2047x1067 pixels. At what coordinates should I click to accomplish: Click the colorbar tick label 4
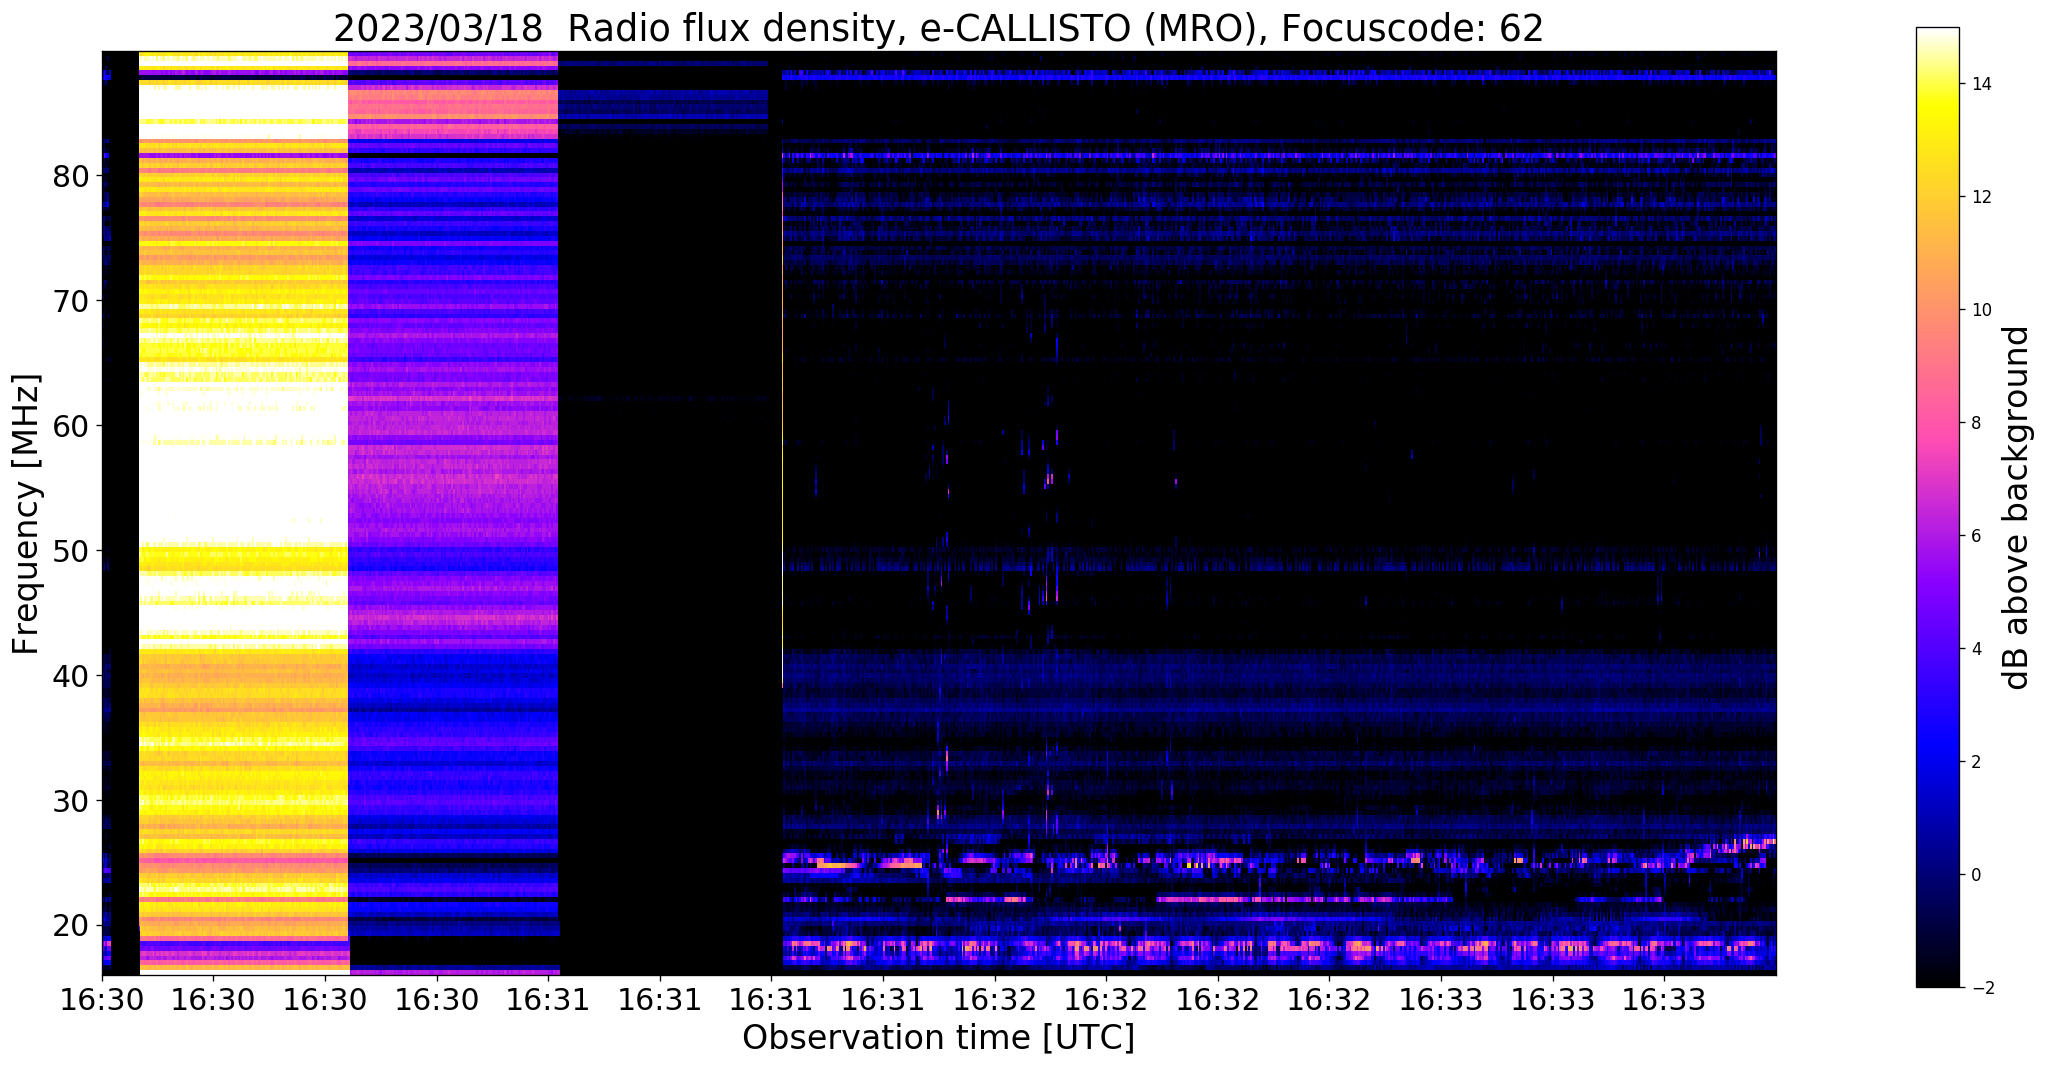(x=1975, y=649)
